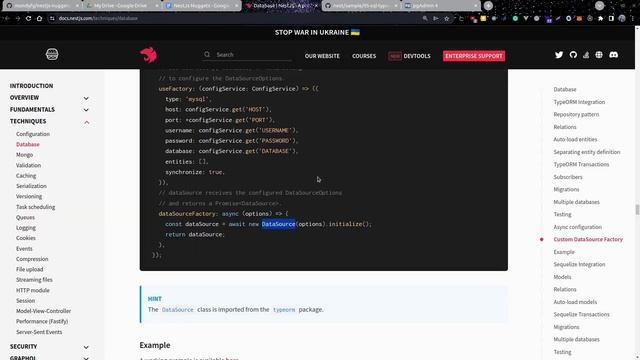Image resolution: width=640 pixels, height=360 pixels.
Task: Click the share icon in the address bar
Action: click(436, 18)
